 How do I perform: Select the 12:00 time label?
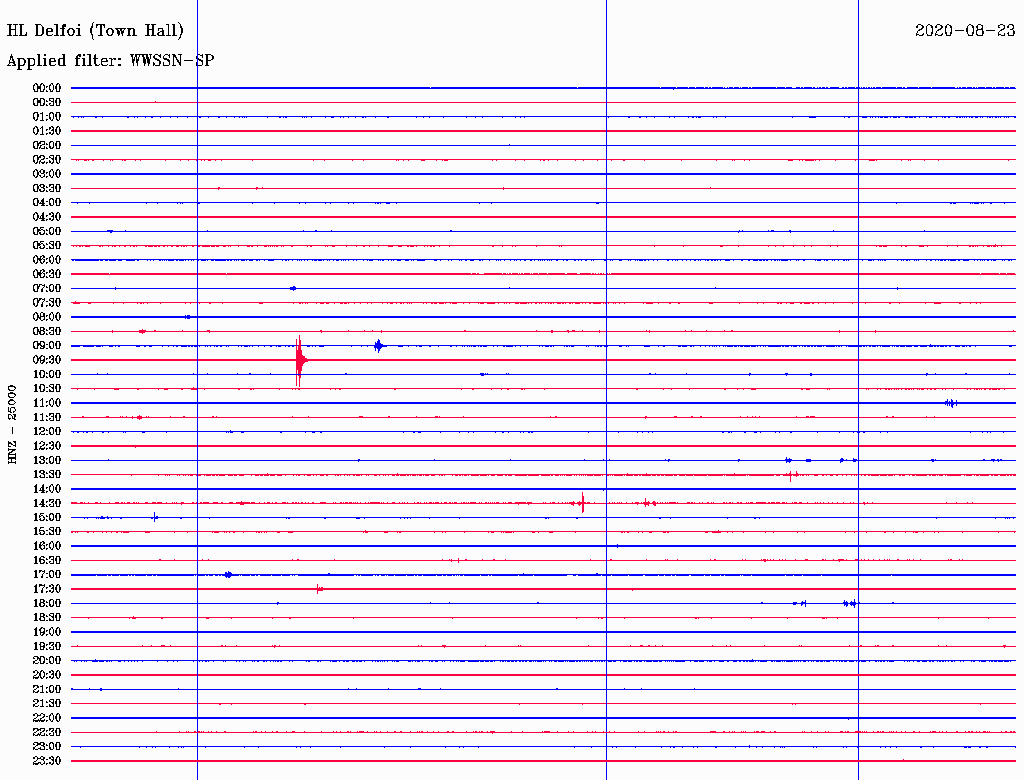47,431
